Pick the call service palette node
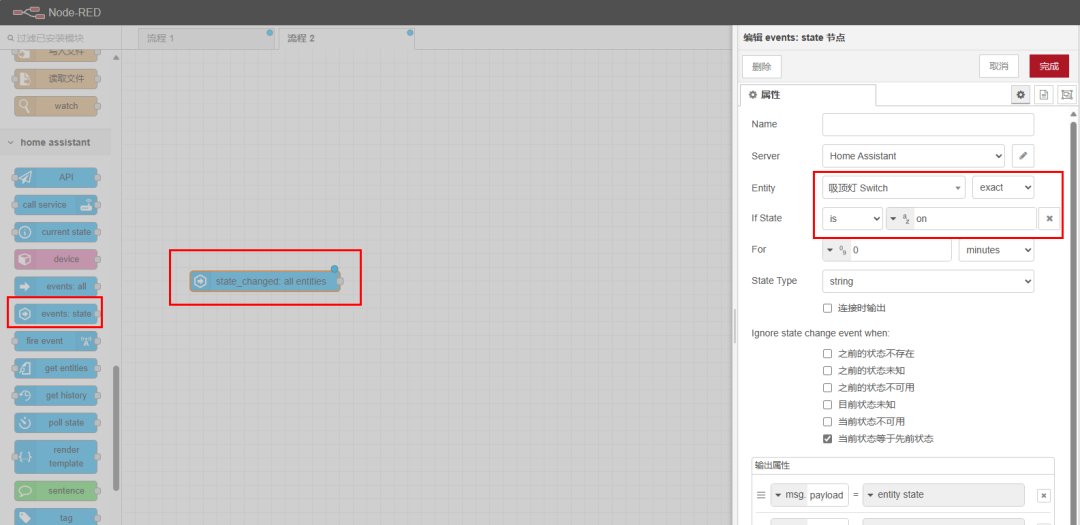Viewport: 1080px width, 525px height. [x=56, y=205]
